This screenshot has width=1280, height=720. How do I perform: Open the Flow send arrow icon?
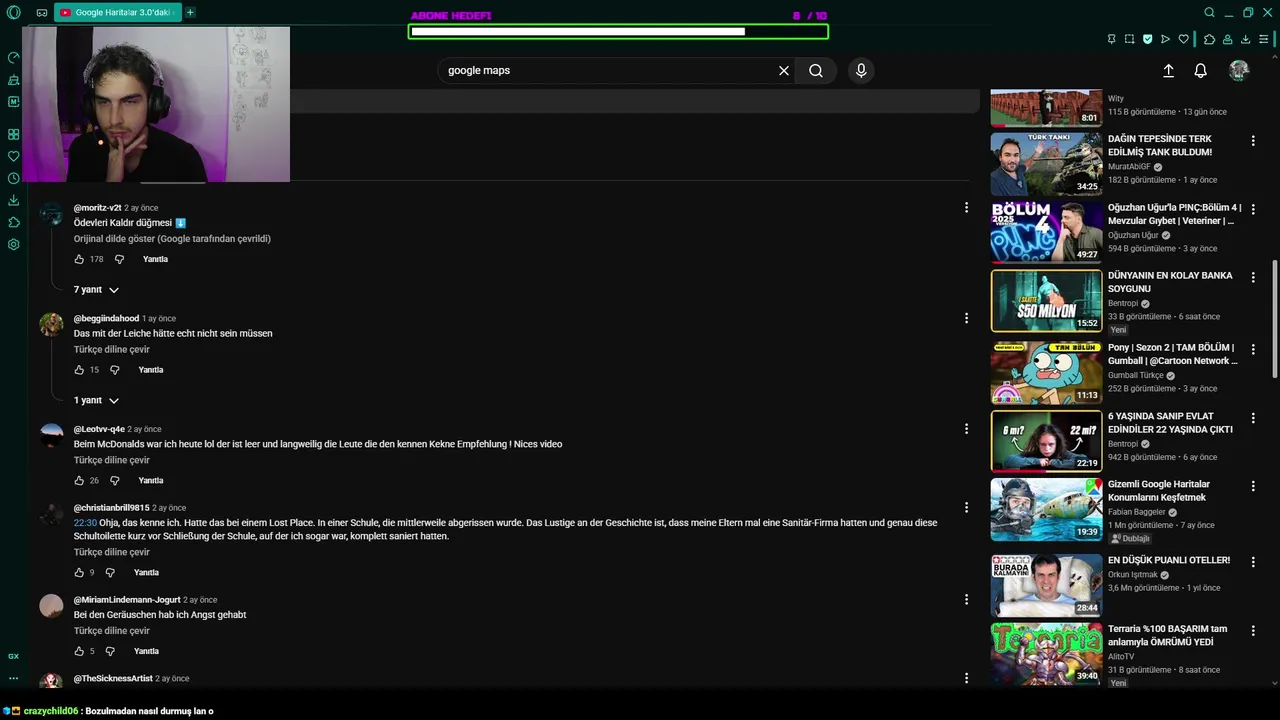[x=1166, y=39]
